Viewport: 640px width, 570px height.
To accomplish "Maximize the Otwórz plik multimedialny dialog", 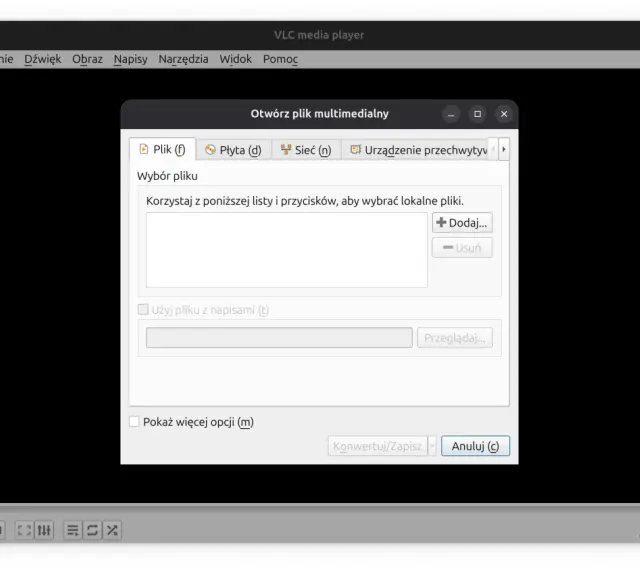I will 478,114.
